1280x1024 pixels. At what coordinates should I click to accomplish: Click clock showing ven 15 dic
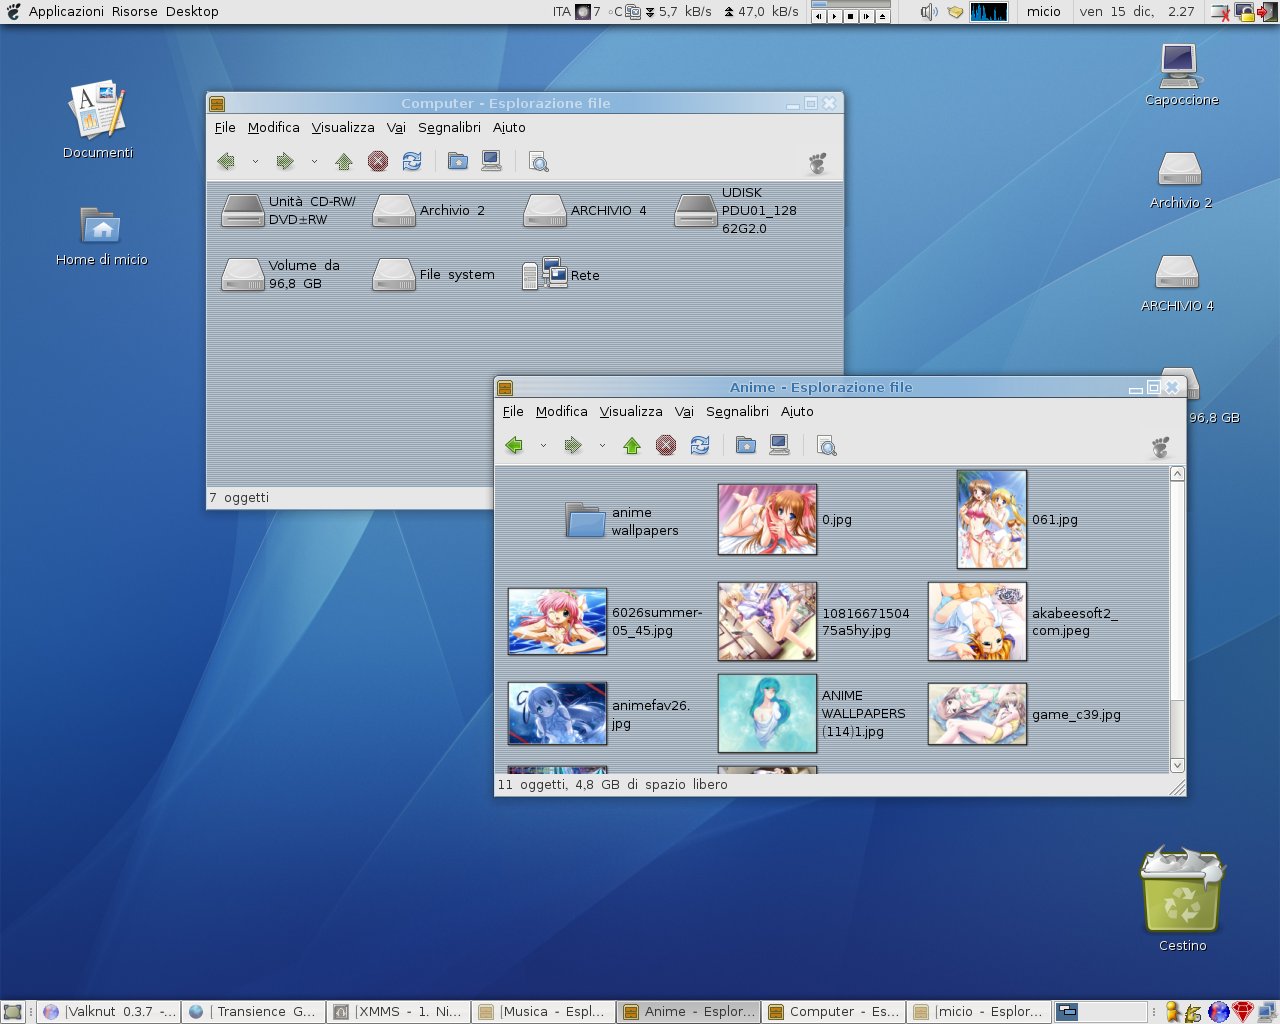(x=1136, y=11)
